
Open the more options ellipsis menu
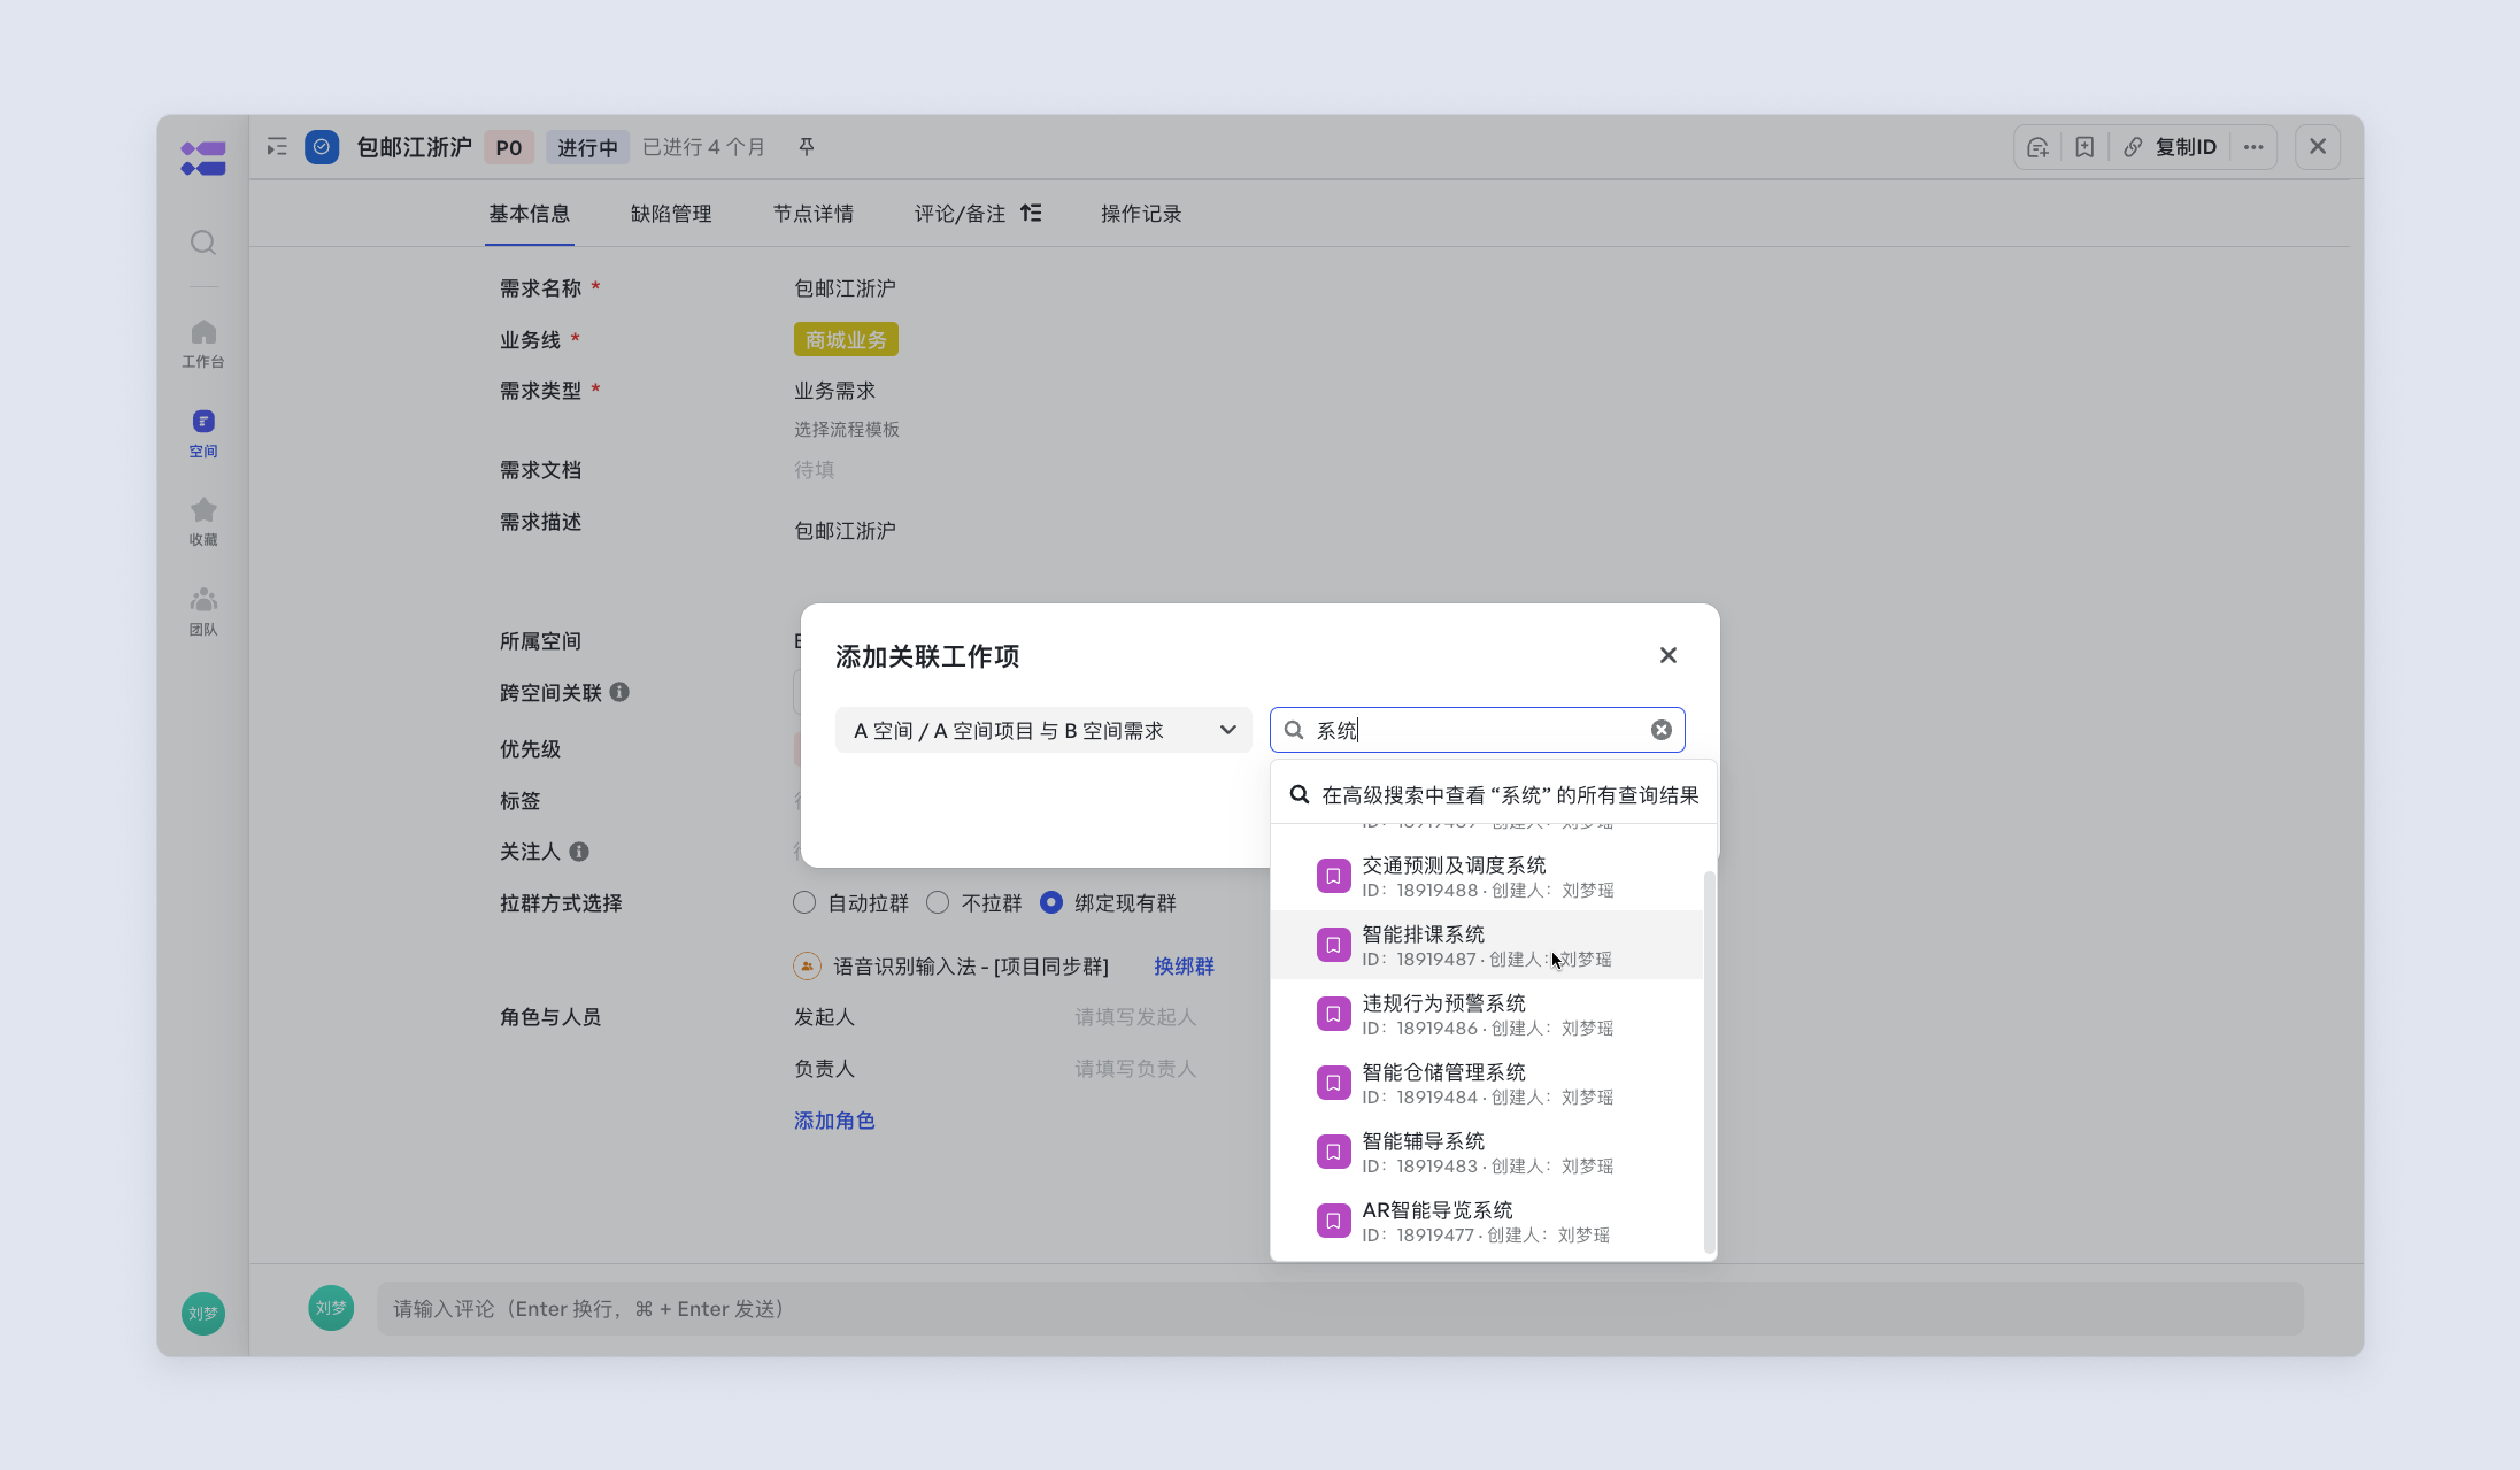[x=2253, y=147]
